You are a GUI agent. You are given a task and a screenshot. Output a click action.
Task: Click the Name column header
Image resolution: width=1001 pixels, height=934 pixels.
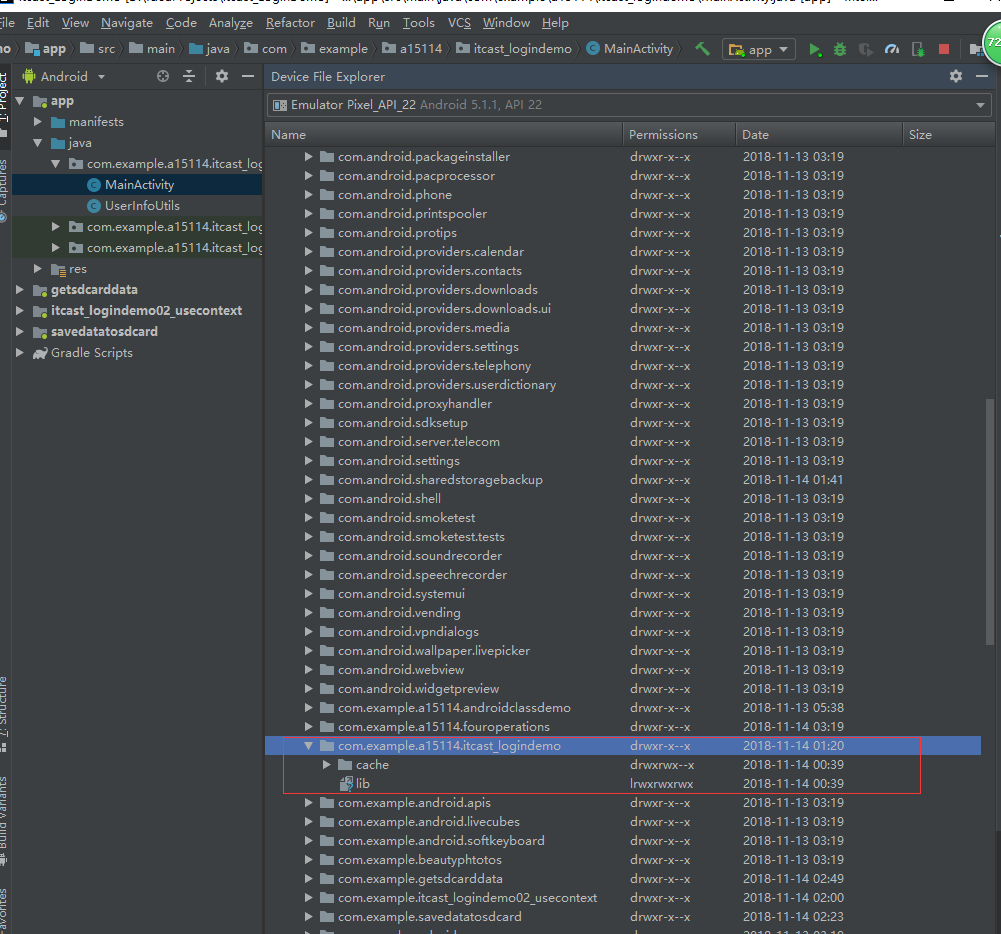444,135
